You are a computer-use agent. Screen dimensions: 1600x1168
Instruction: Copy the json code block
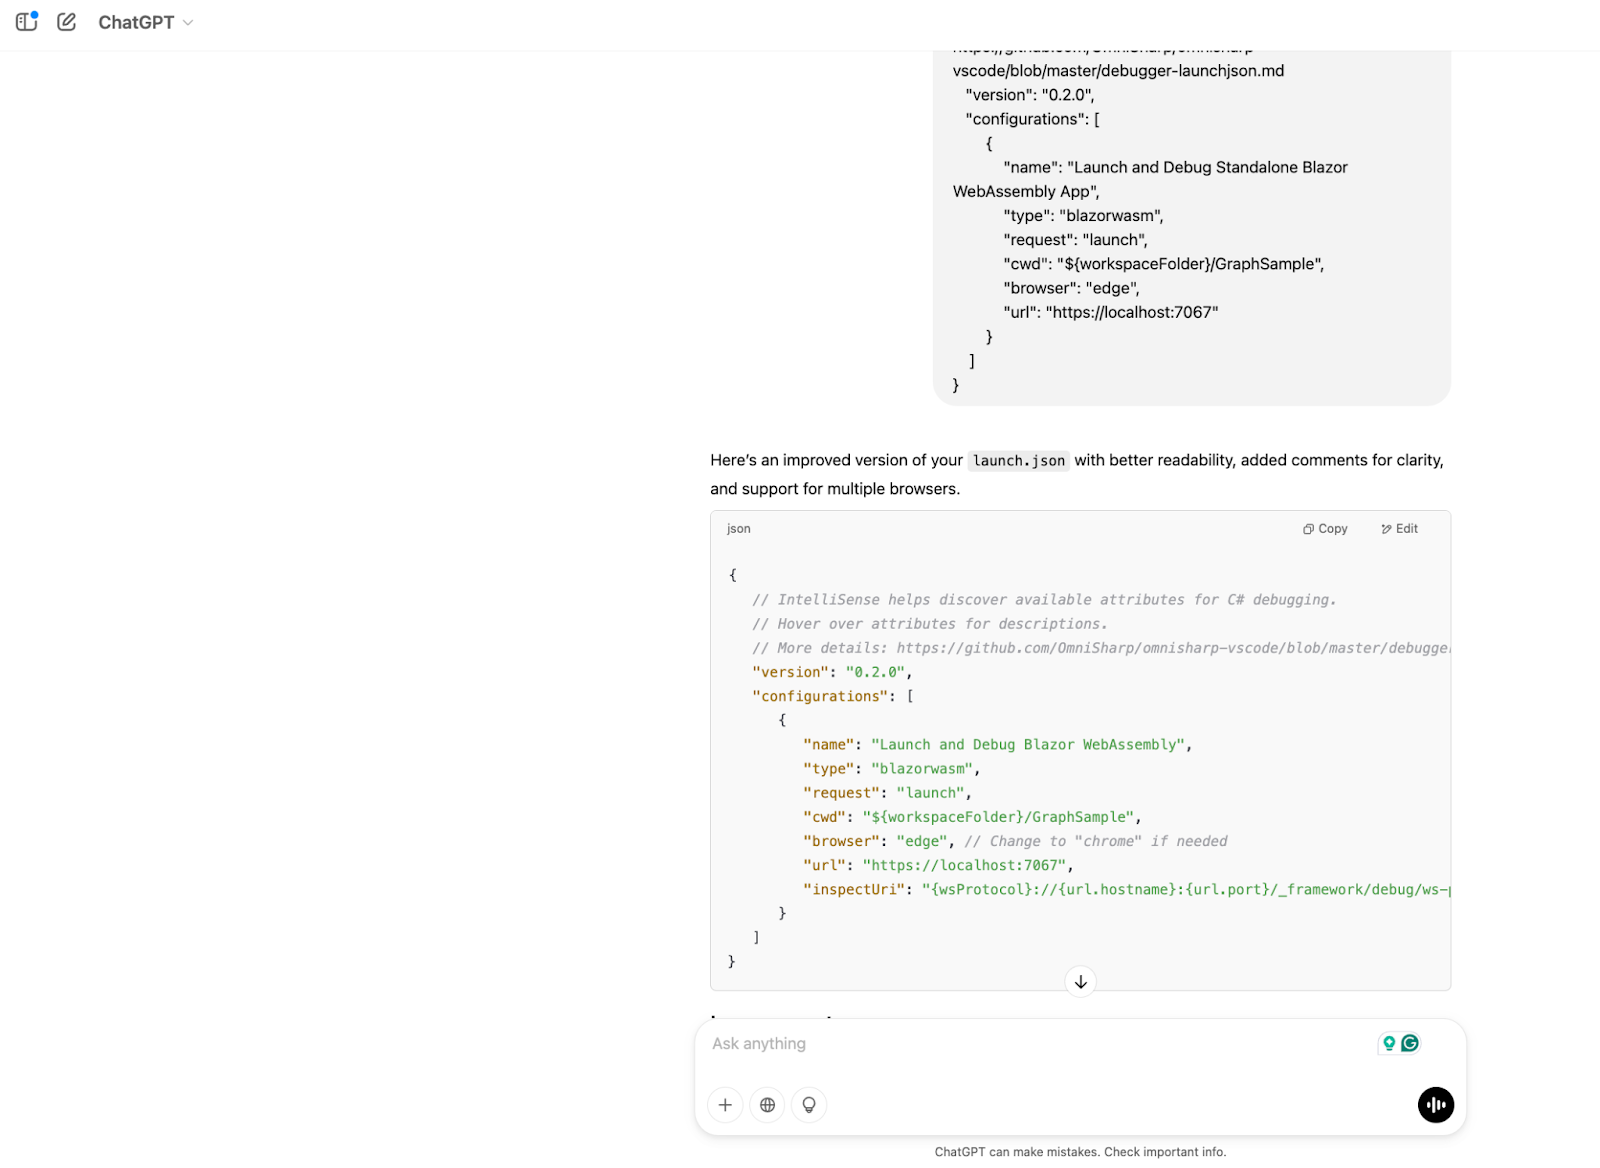pos(1325,529)
